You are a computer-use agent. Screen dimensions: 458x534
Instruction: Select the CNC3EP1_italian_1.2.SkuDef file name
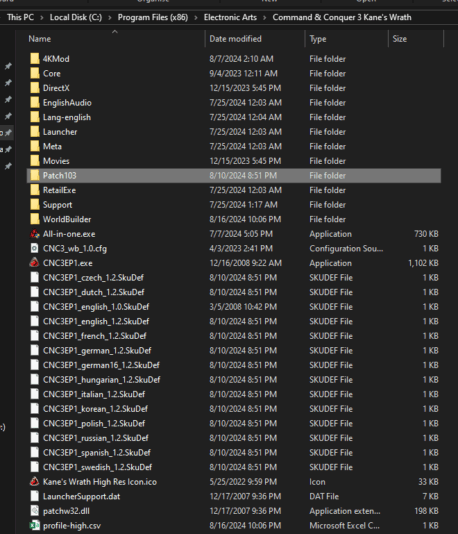94,394
